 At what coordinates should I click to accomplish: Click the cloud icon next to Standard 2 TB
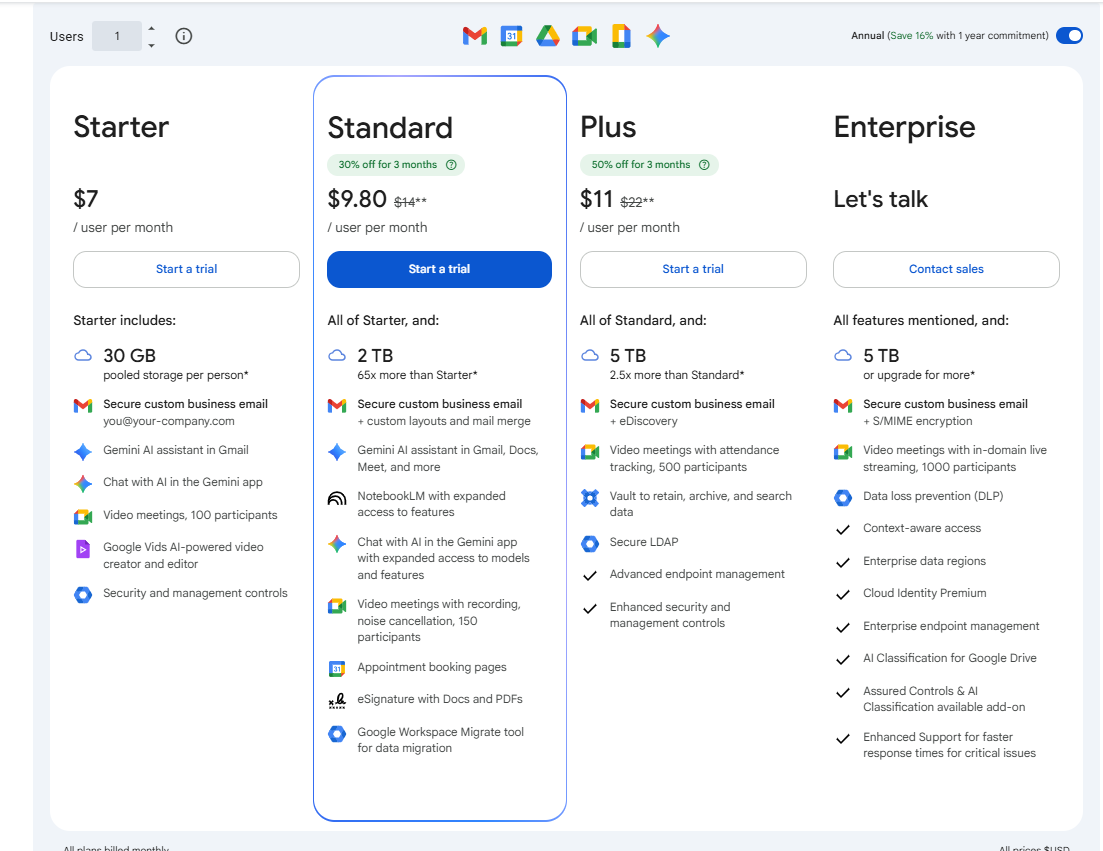click(x=337, y=355)
